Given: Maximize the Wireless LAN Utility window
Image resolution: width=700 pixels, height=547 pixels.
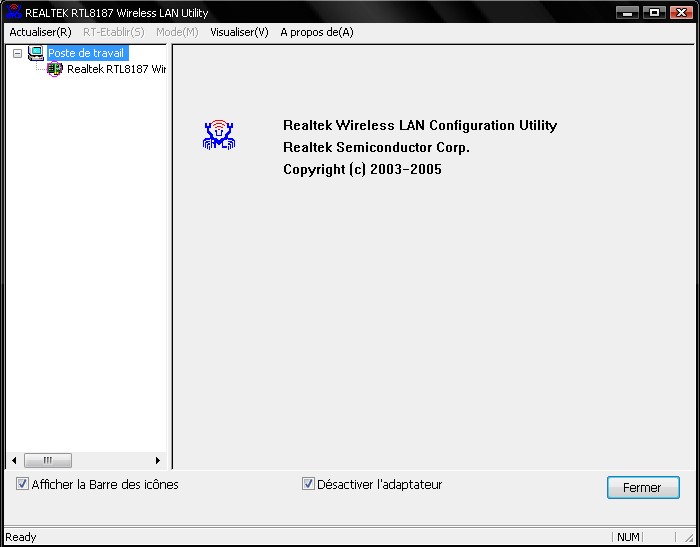Looking at the screenshot, I should [x=654, y=13].
